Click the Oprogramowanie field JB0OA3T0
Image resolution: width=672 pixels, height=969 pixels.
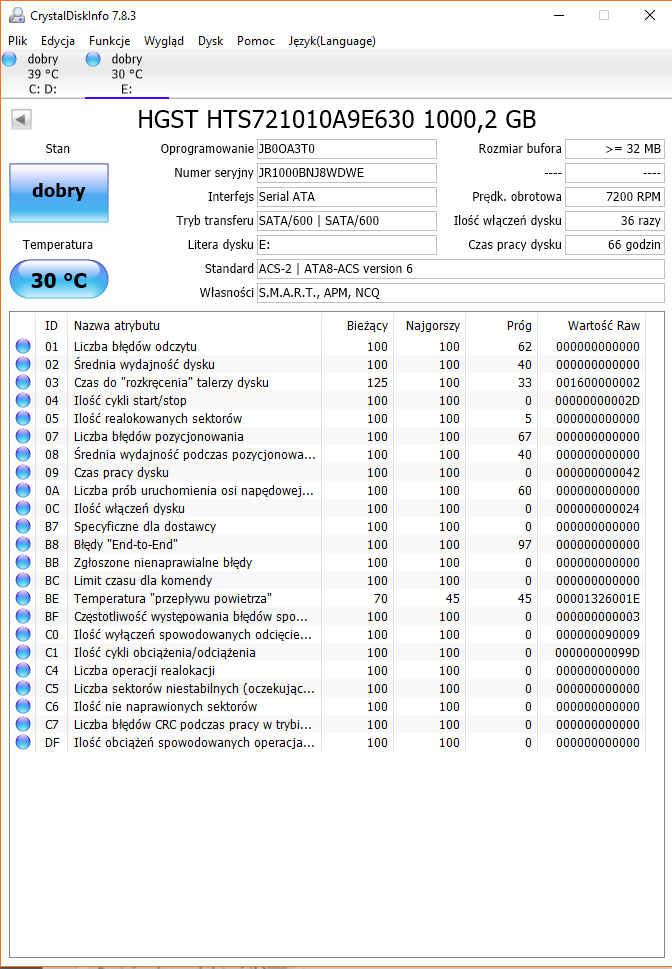tap(347, 149)
